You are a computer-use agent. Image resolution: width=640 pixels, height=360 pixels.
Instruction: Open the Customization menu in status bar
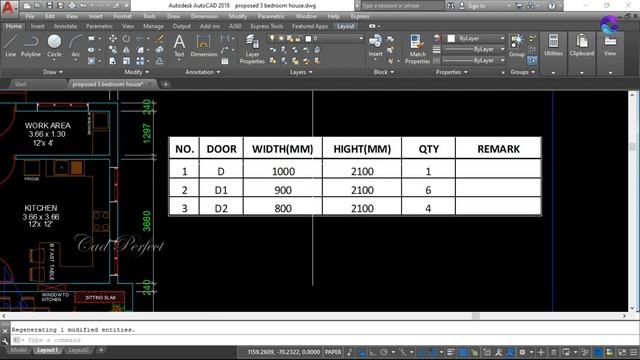click(x=633, y=352)
